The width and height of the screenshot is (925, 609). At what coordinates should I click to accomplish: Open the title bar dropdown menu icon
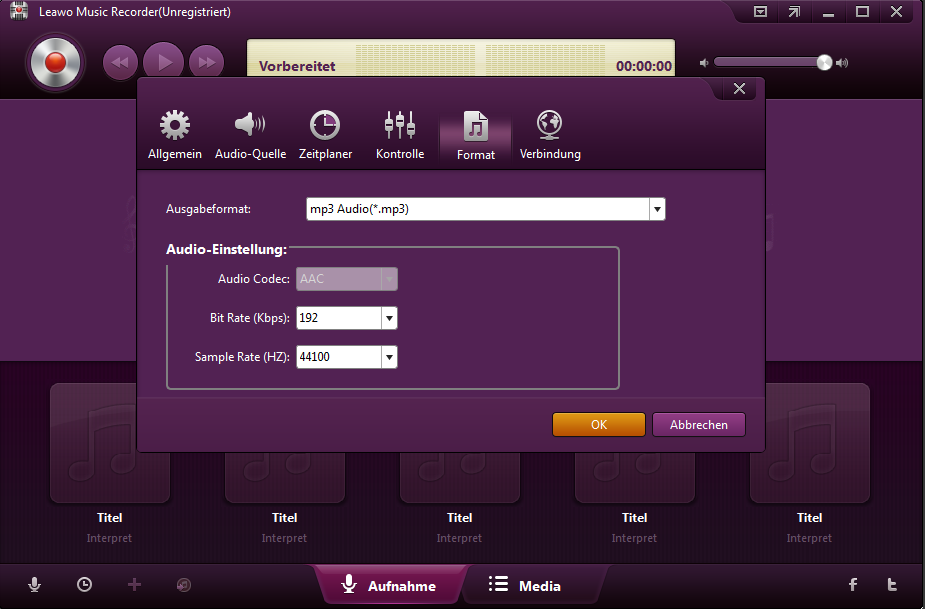[x=760, y=11]
